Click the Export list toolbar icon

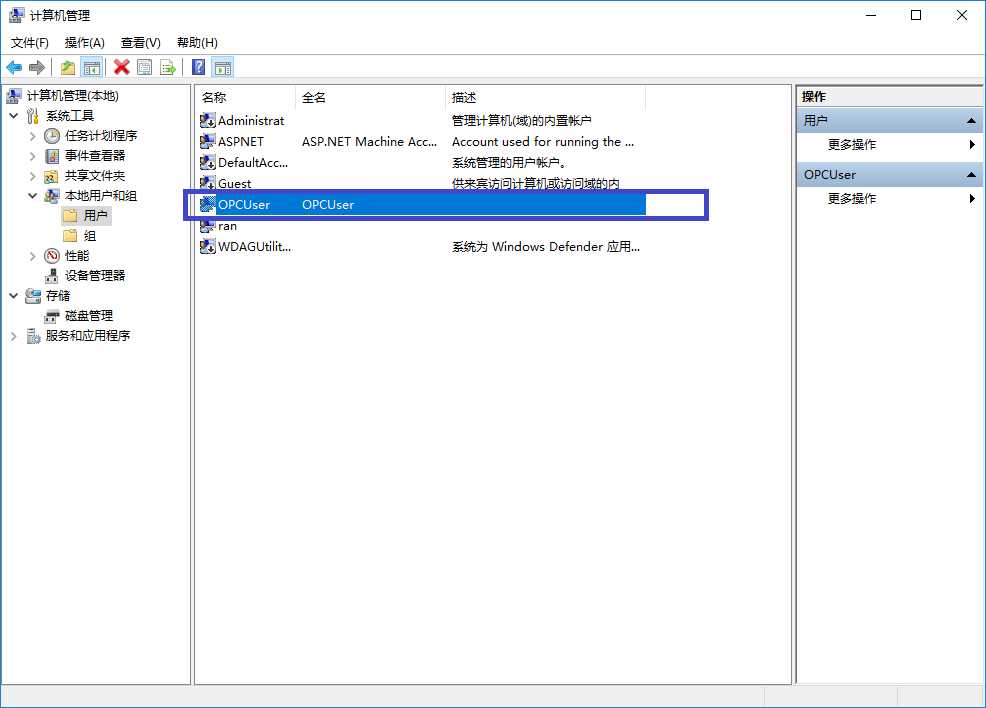click(168, 67)
